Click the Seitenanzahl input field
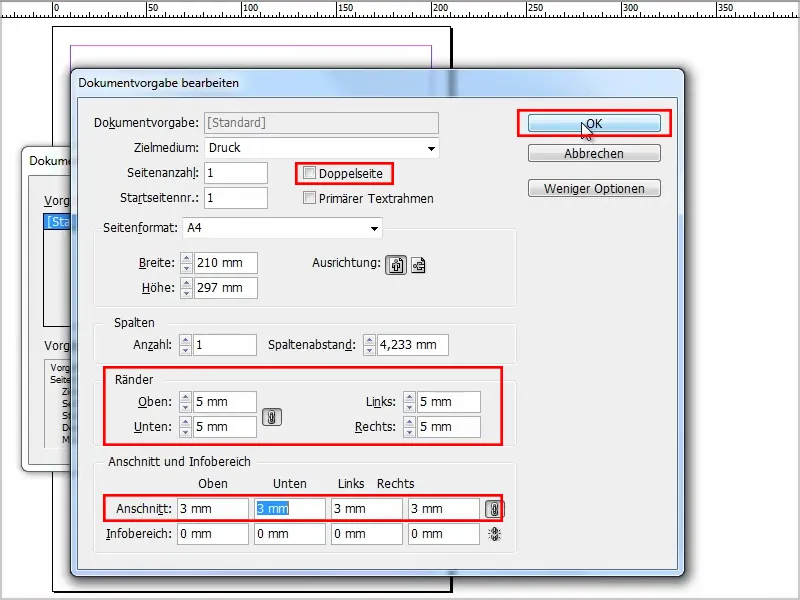Image resolution: width=800 pixels, height=600 pixels. pyautogui.click(x=236, y=173)
